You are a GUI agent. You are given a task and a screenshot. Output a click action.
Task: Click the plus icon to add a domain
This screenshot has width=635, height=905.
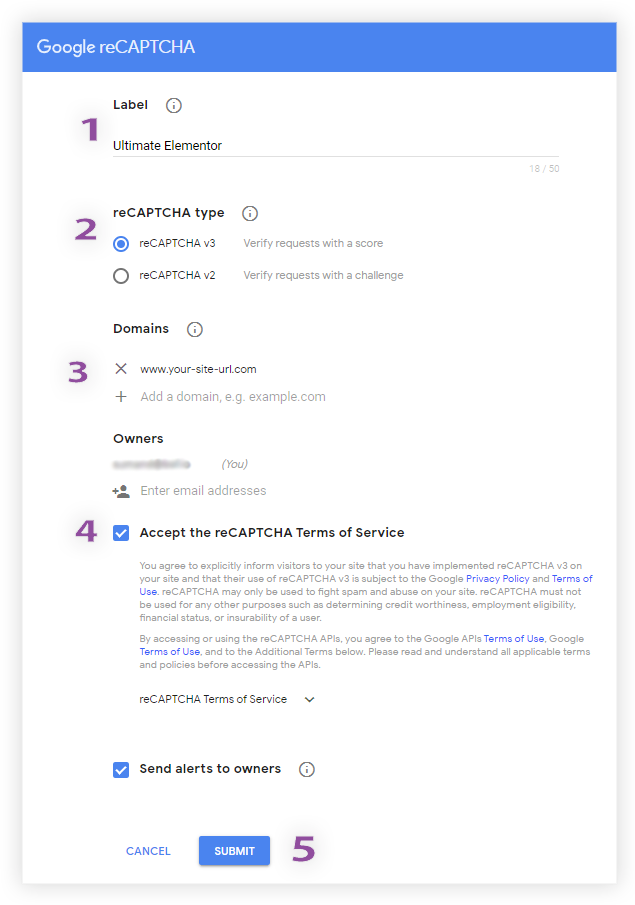121,397
